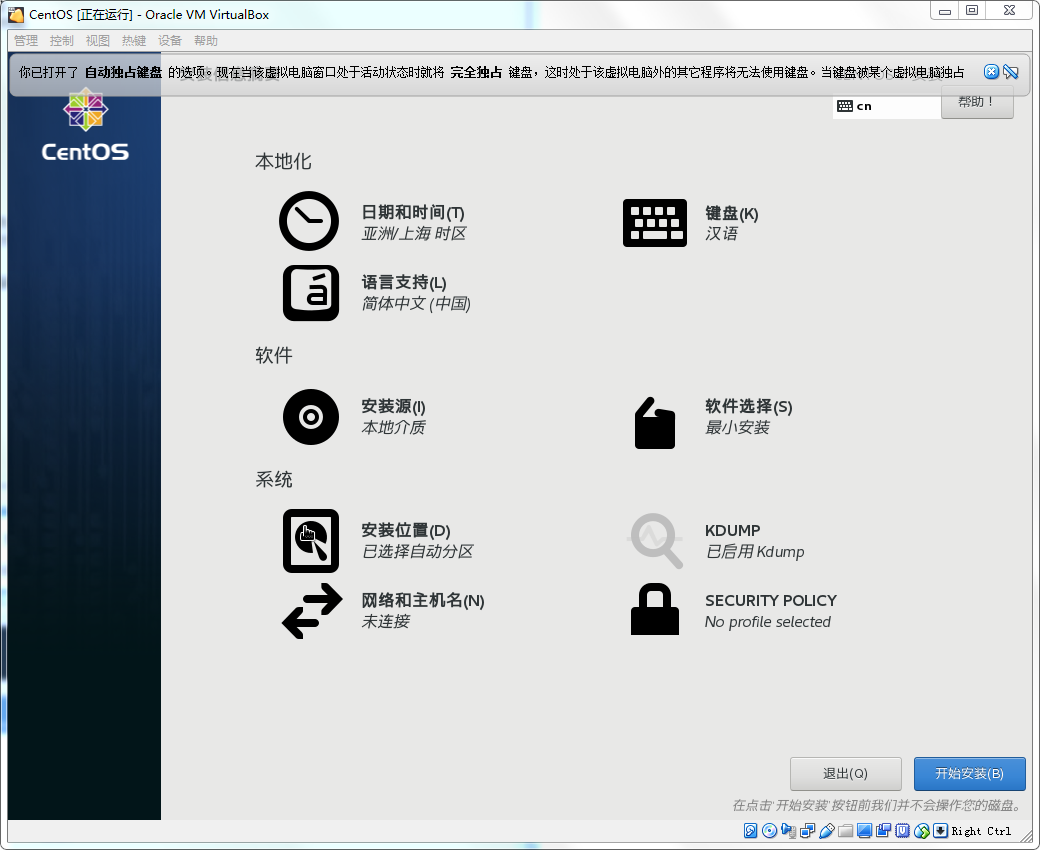Click the video capture status icon
The height and width of the screenshot is (850, 1040).
click(883, 831)
